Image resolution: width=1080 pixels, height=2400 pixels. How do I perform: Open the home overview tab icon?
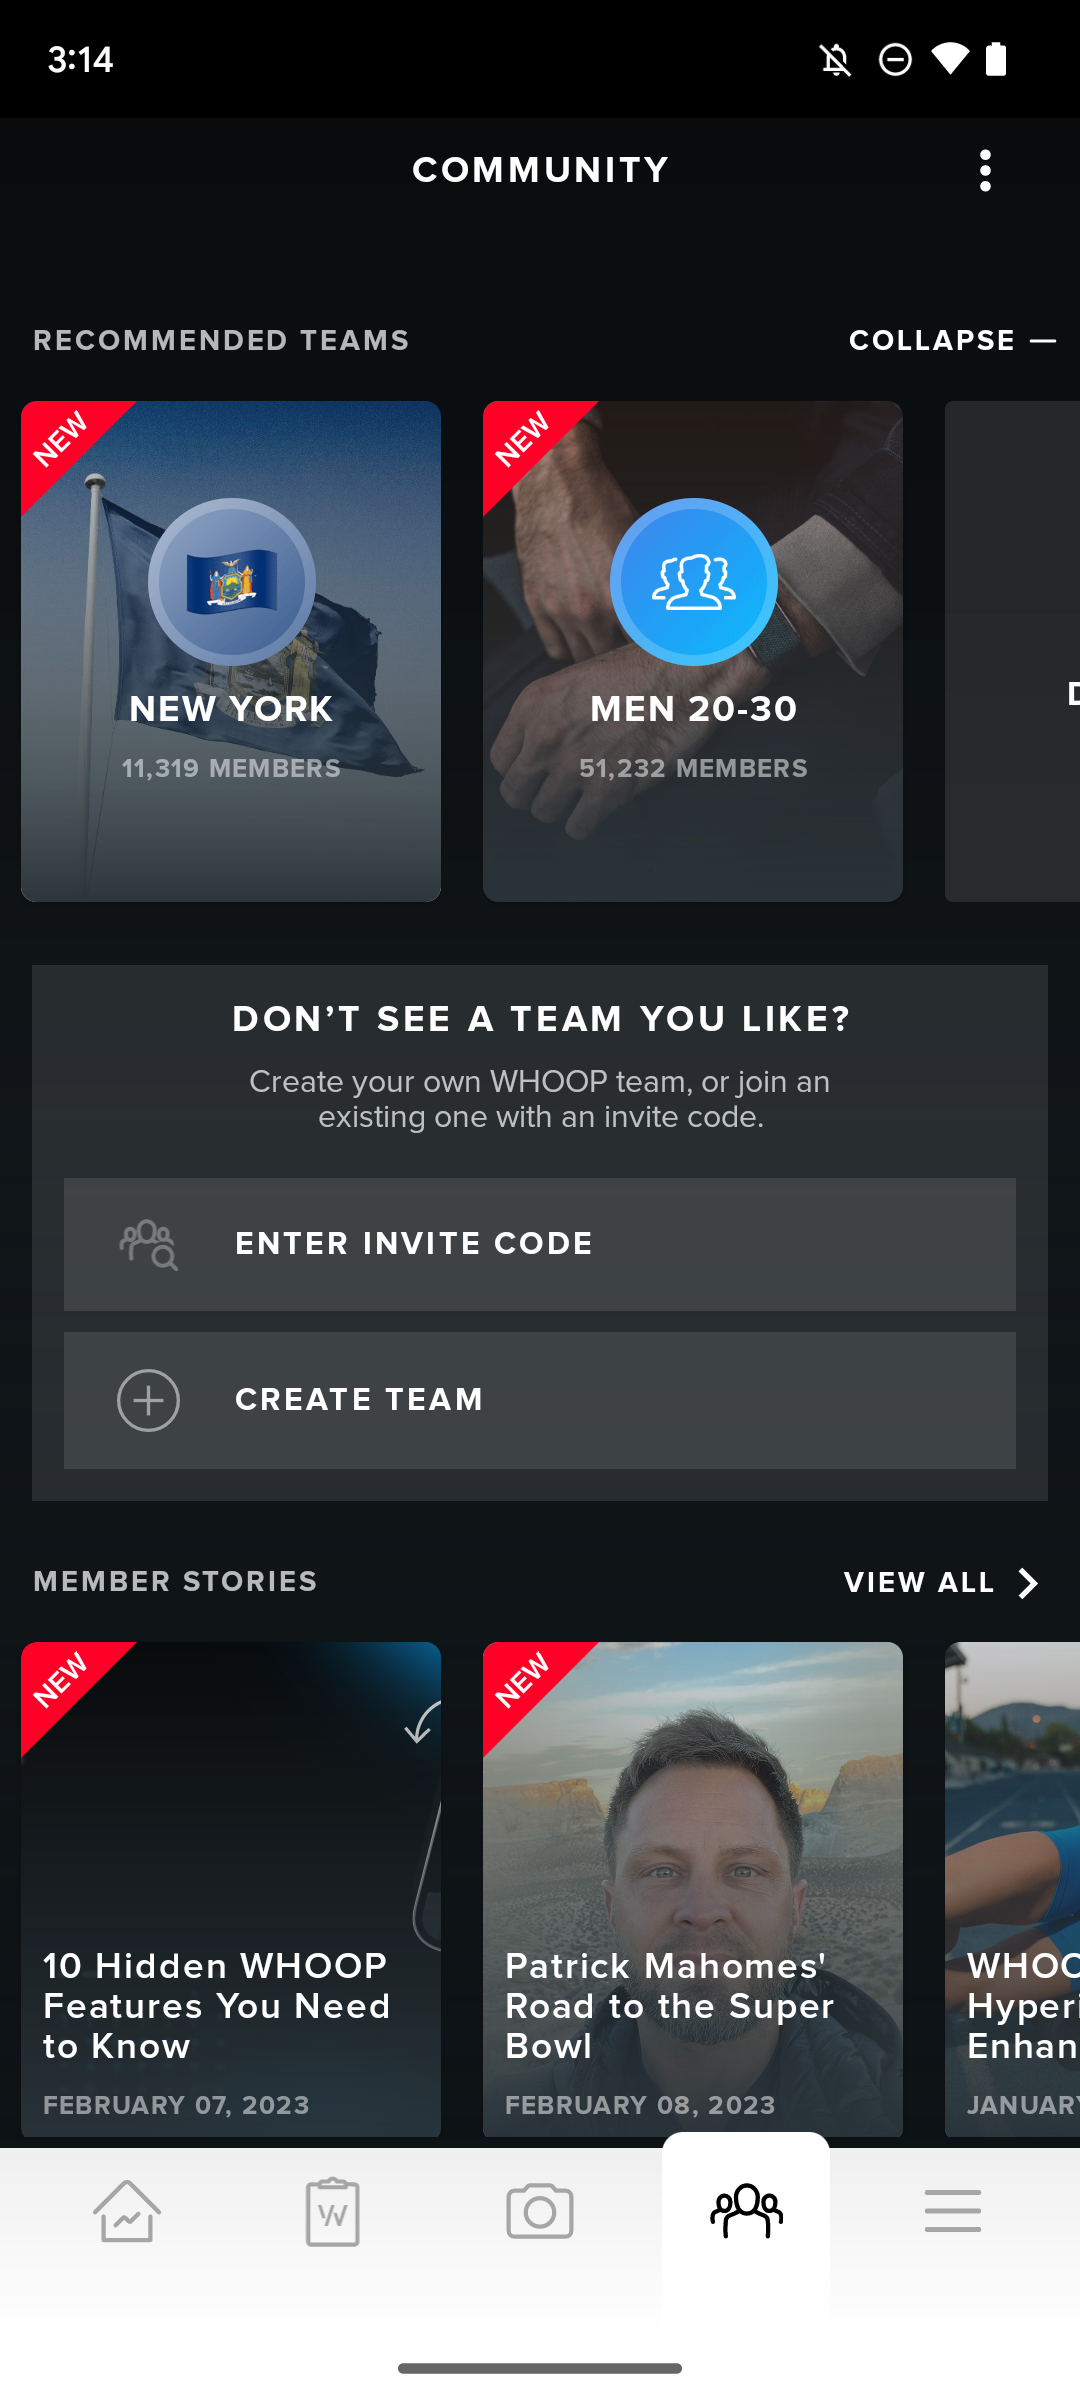pos(127,2211)
